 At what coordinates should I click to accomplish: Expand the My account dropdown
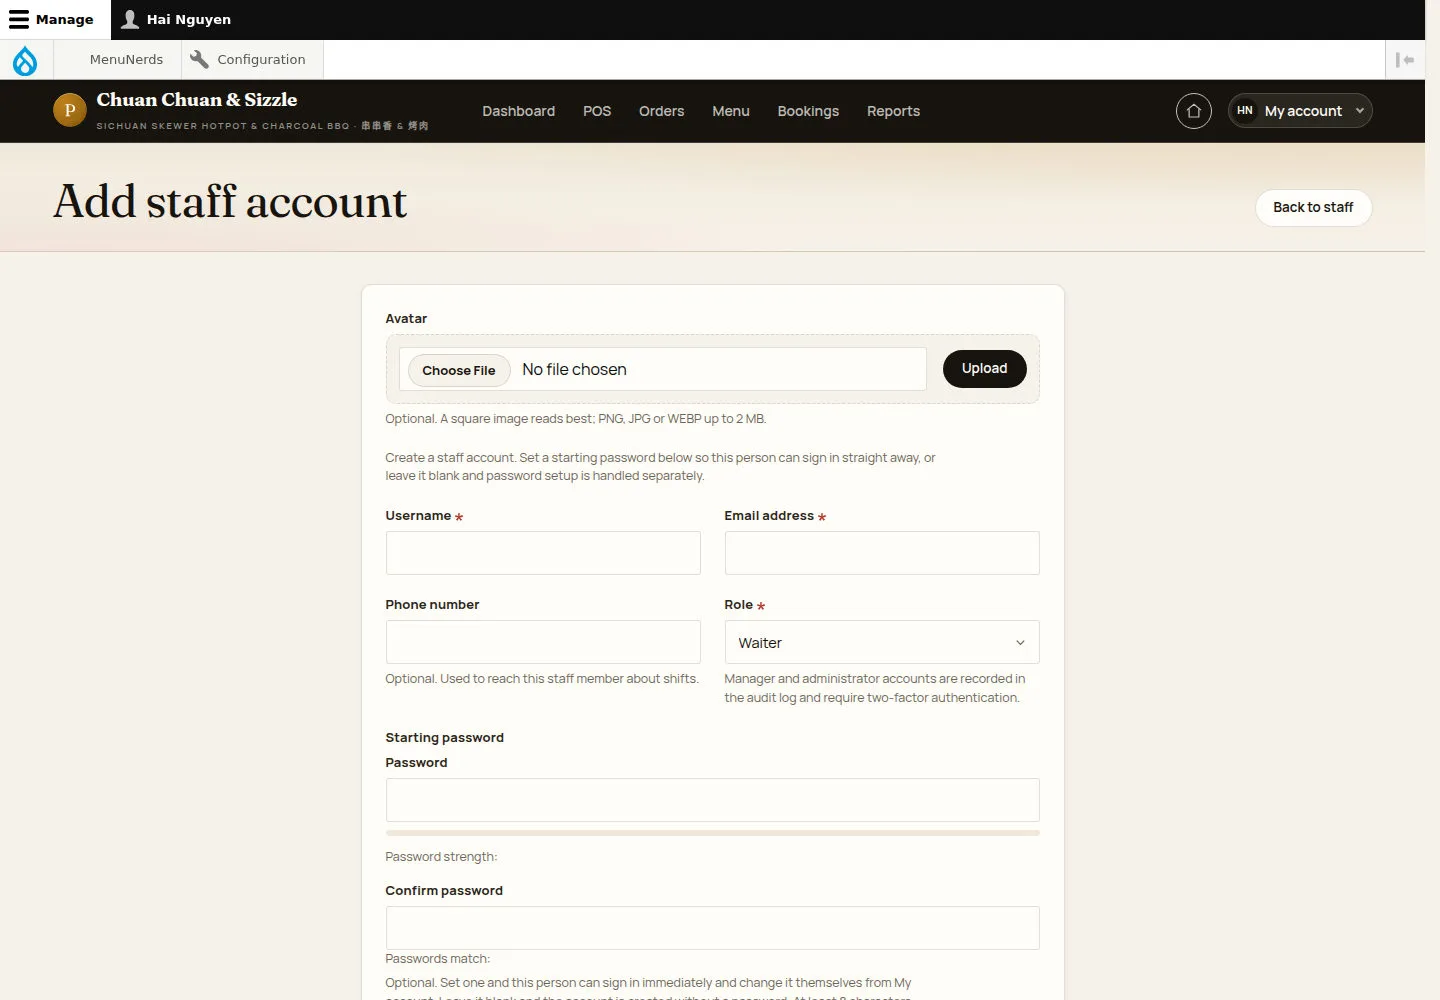[1300, 111]
